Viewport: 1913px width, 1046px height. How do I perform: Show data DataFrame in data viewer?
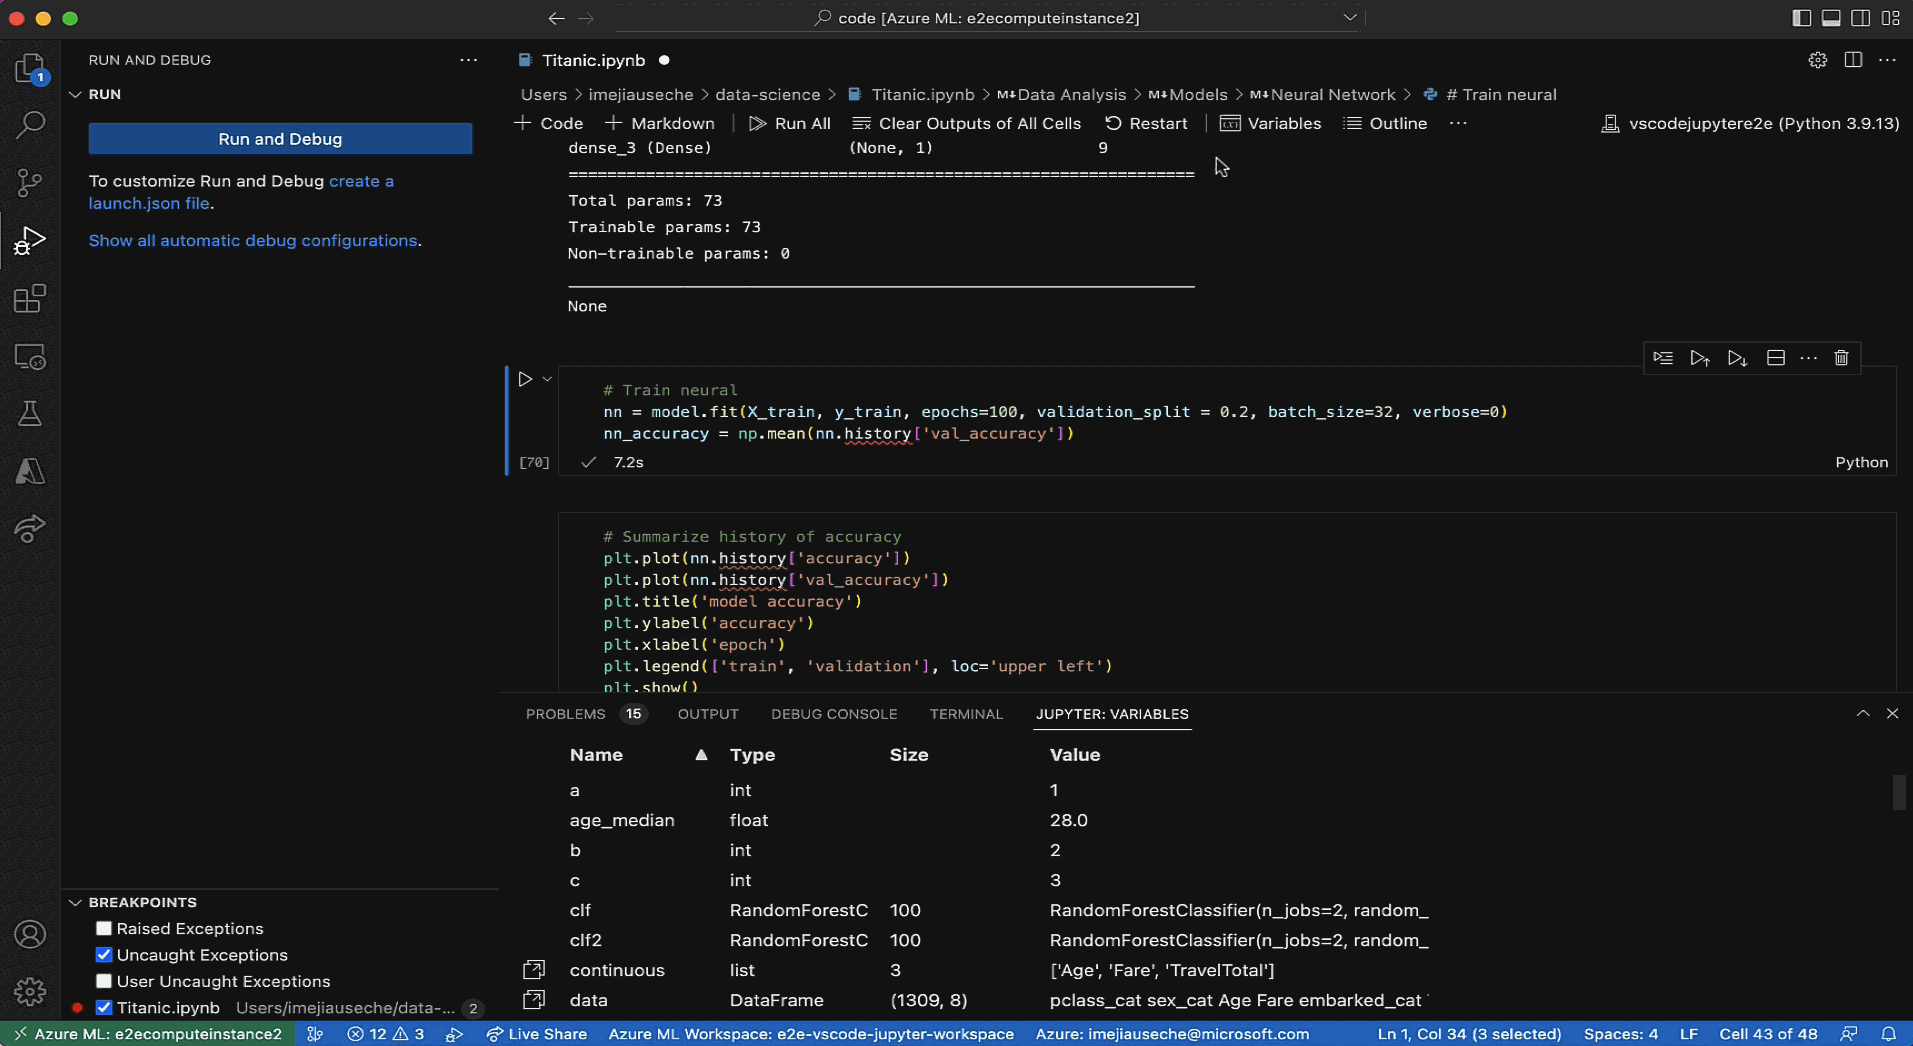tap(534, 1000)
